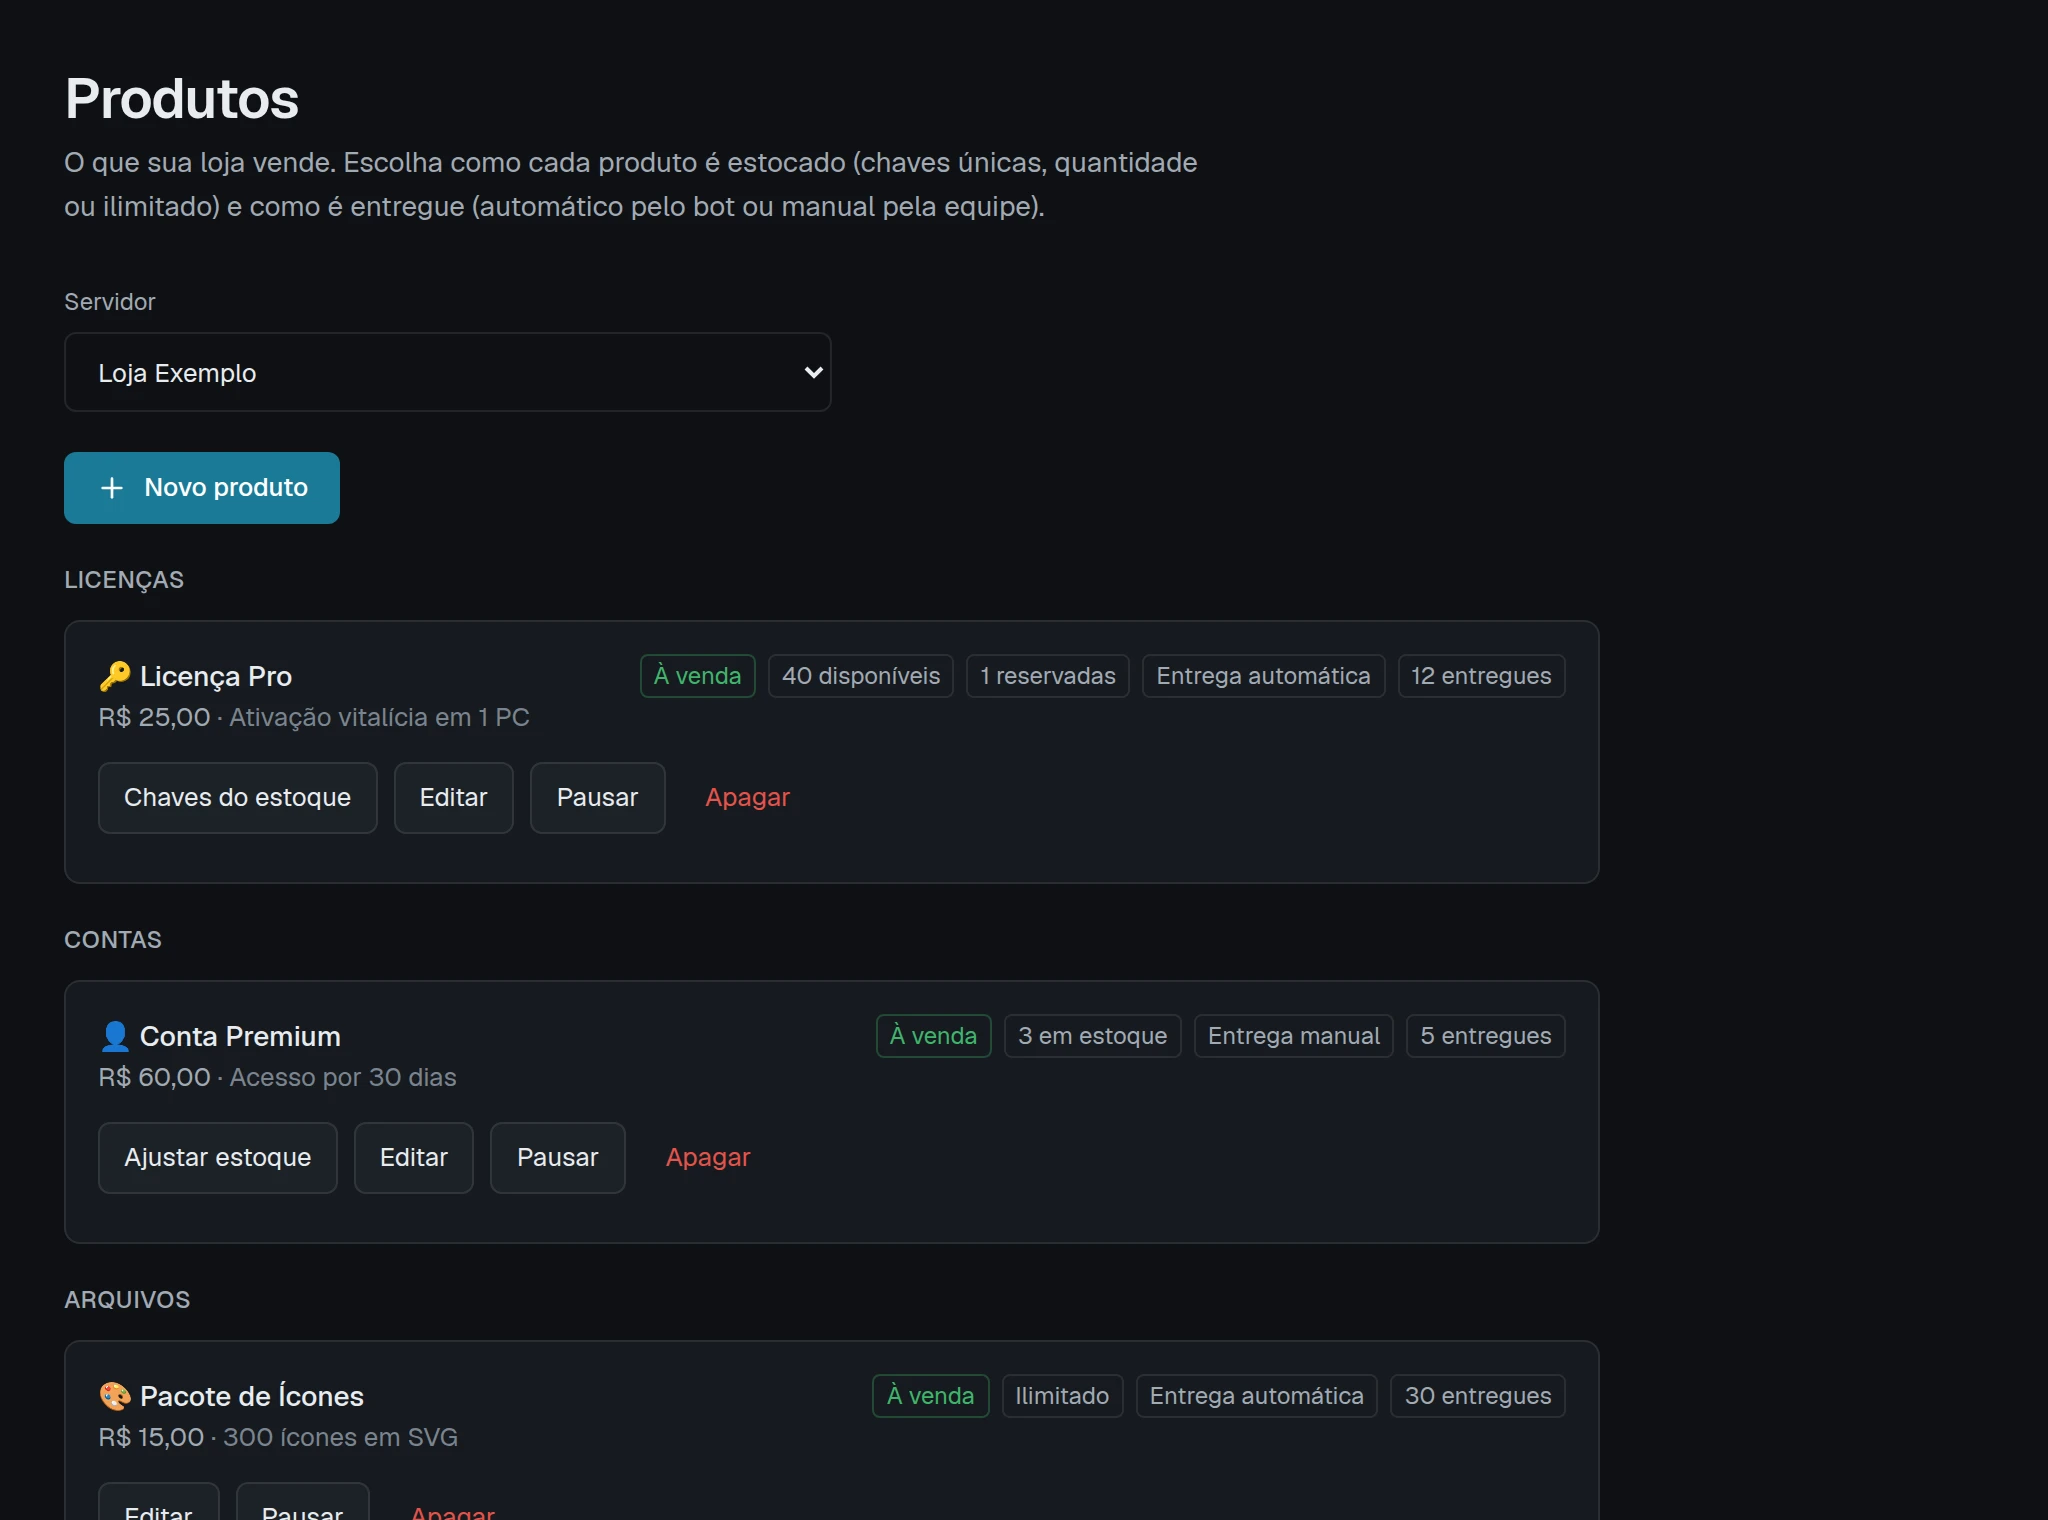Pause the Conta Premium product

click(x=558, y=1158)
